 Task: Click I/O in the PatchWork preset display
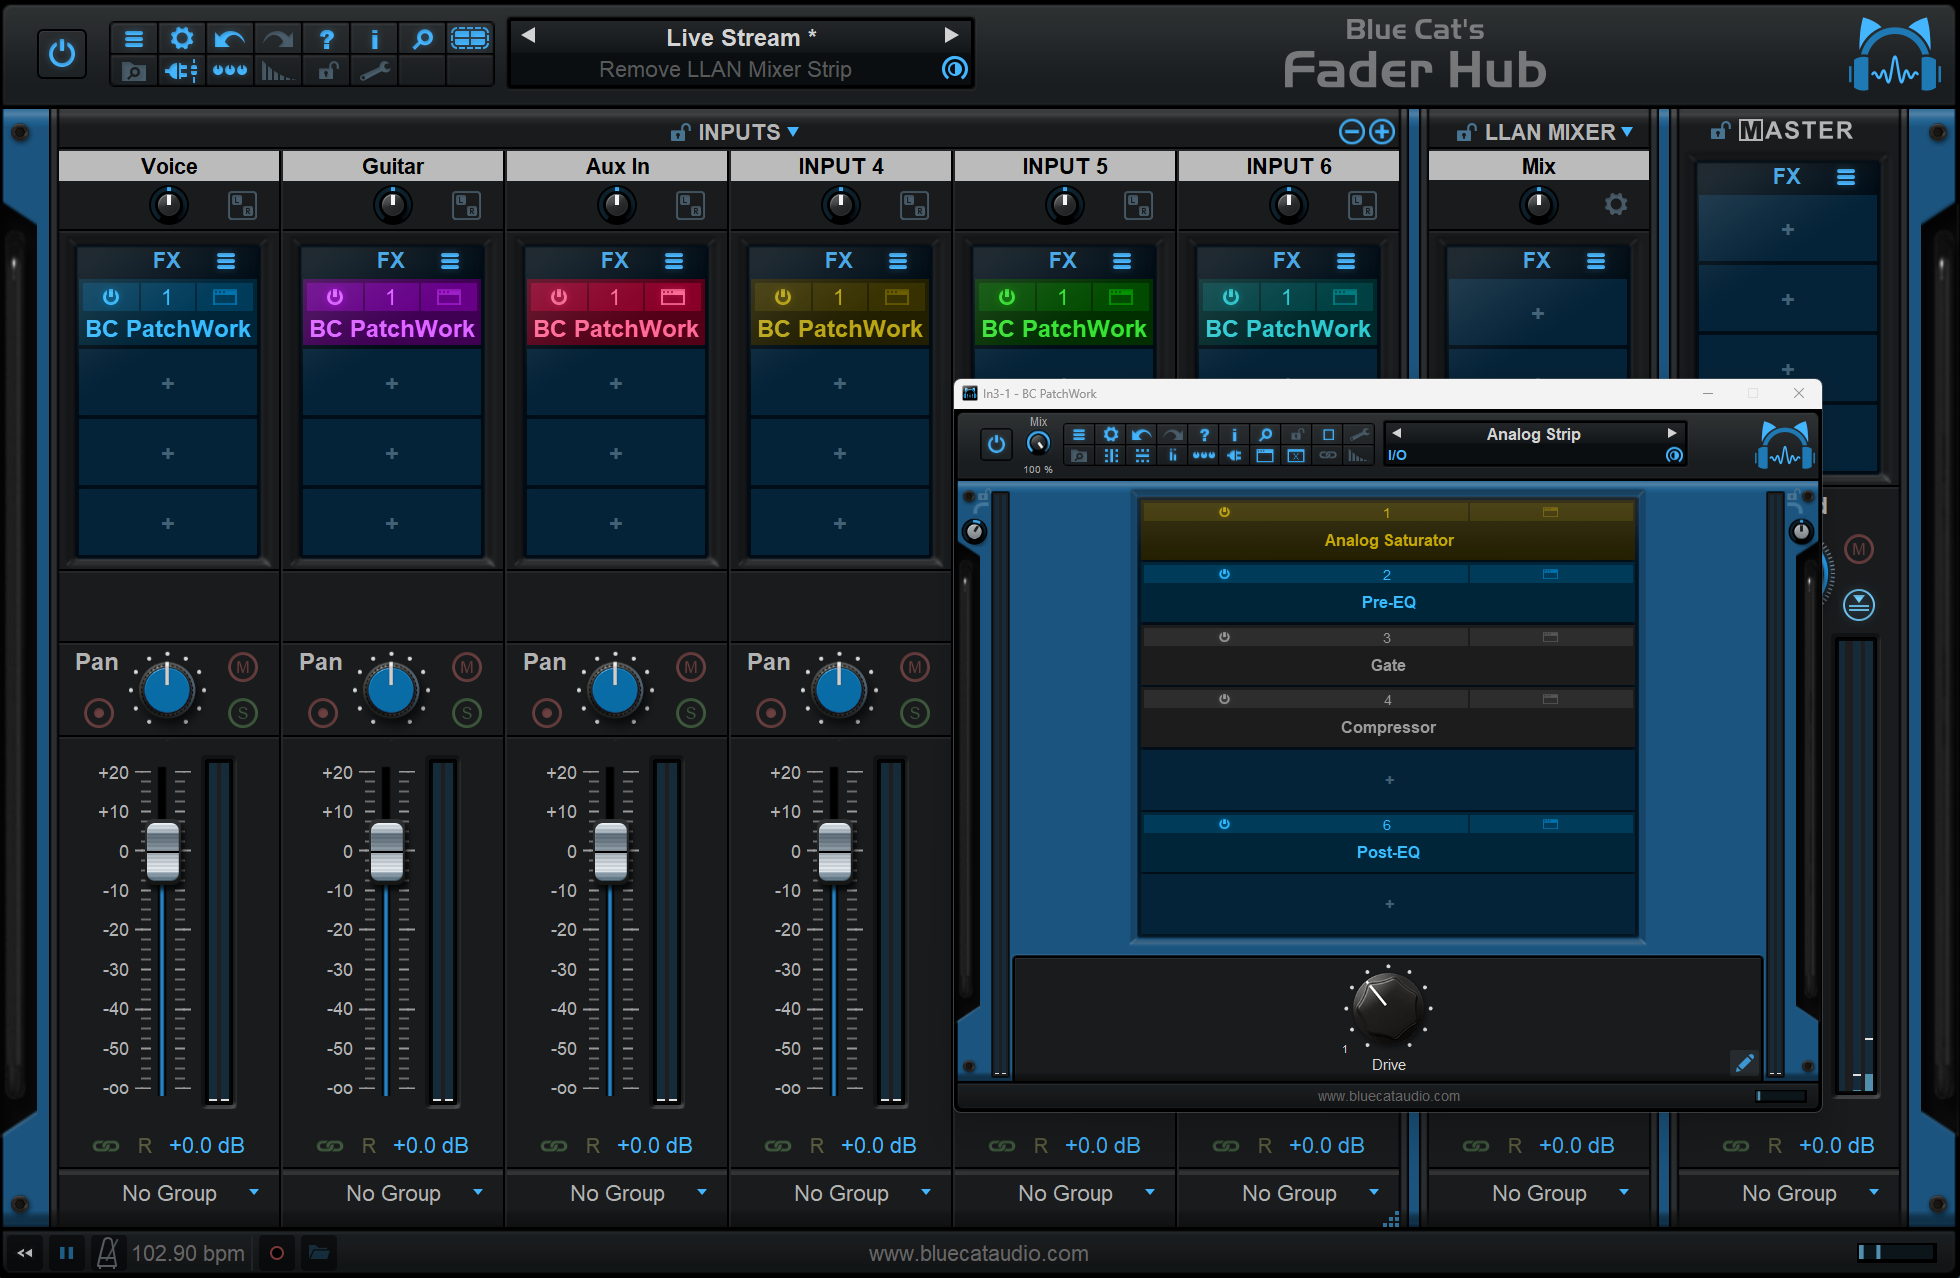(x=1397, y=455)
